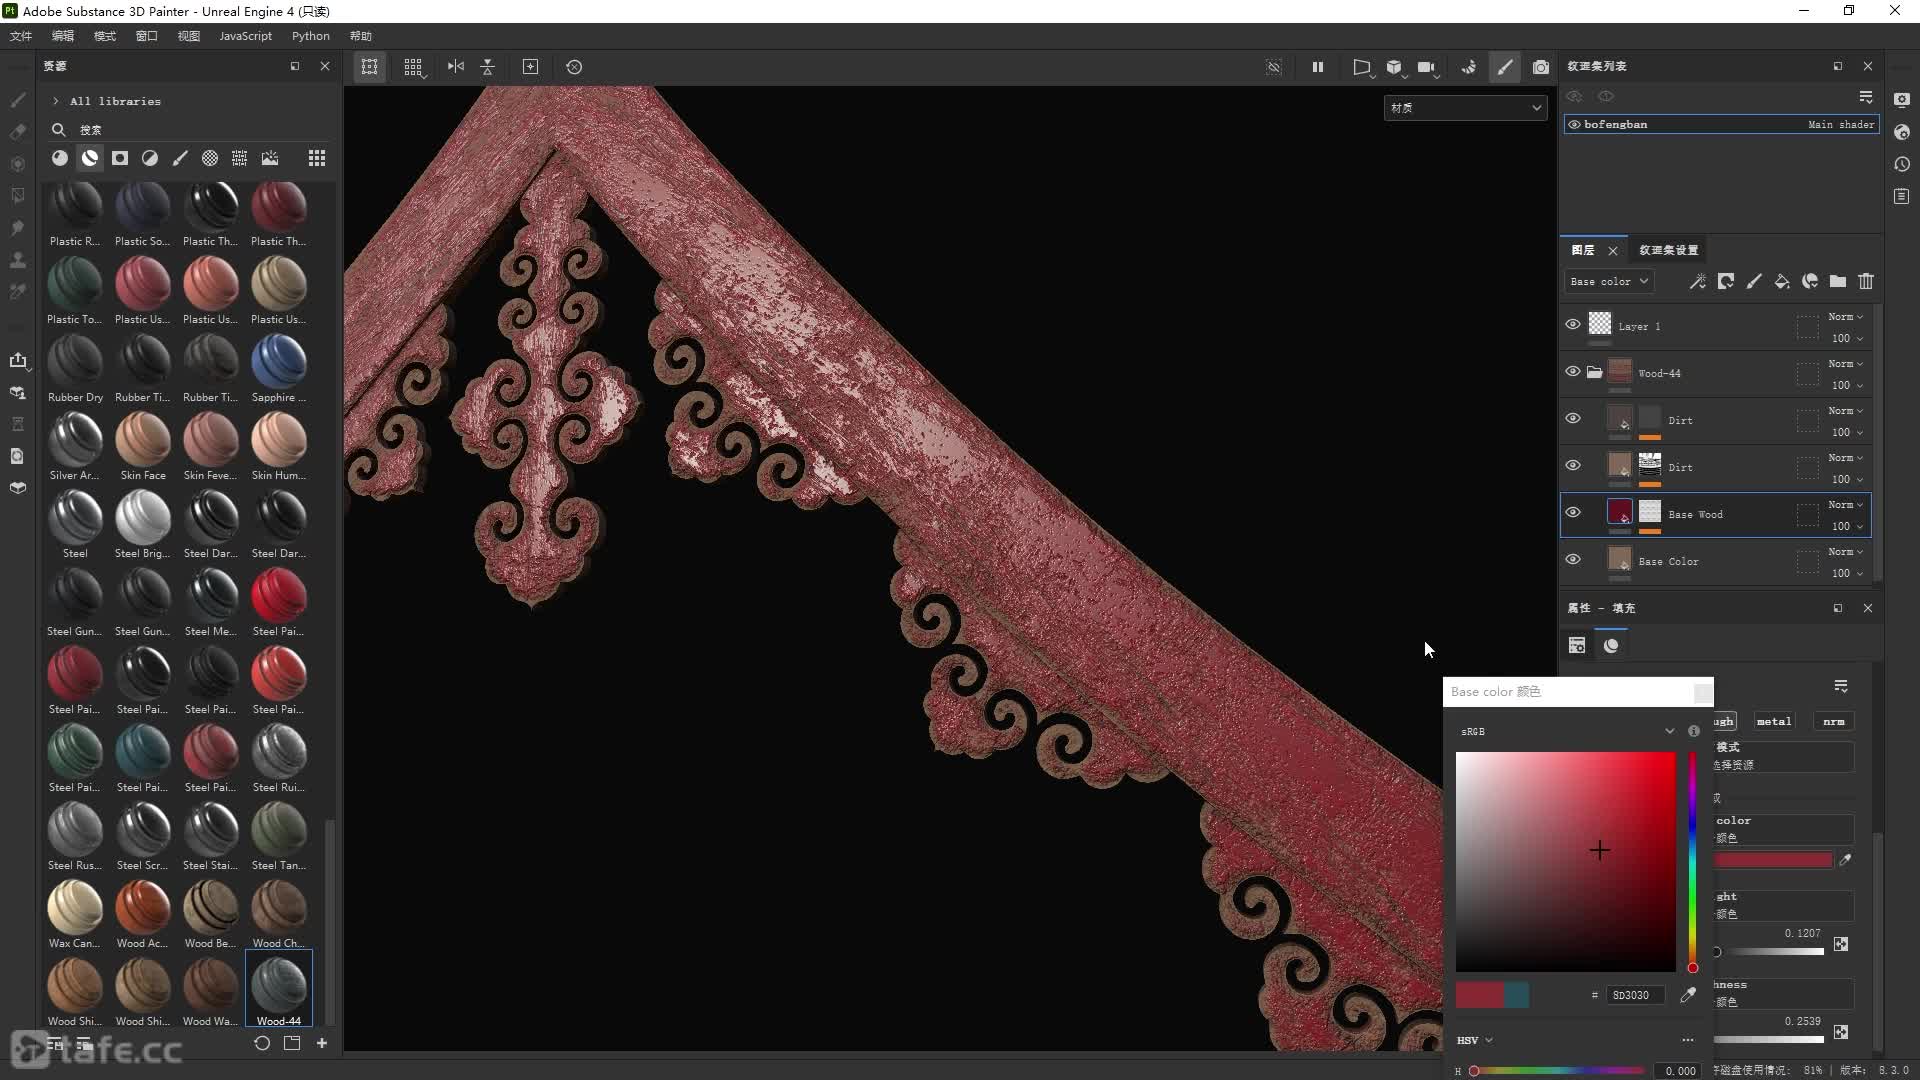Open the 文件 menu

coord(21,36)
